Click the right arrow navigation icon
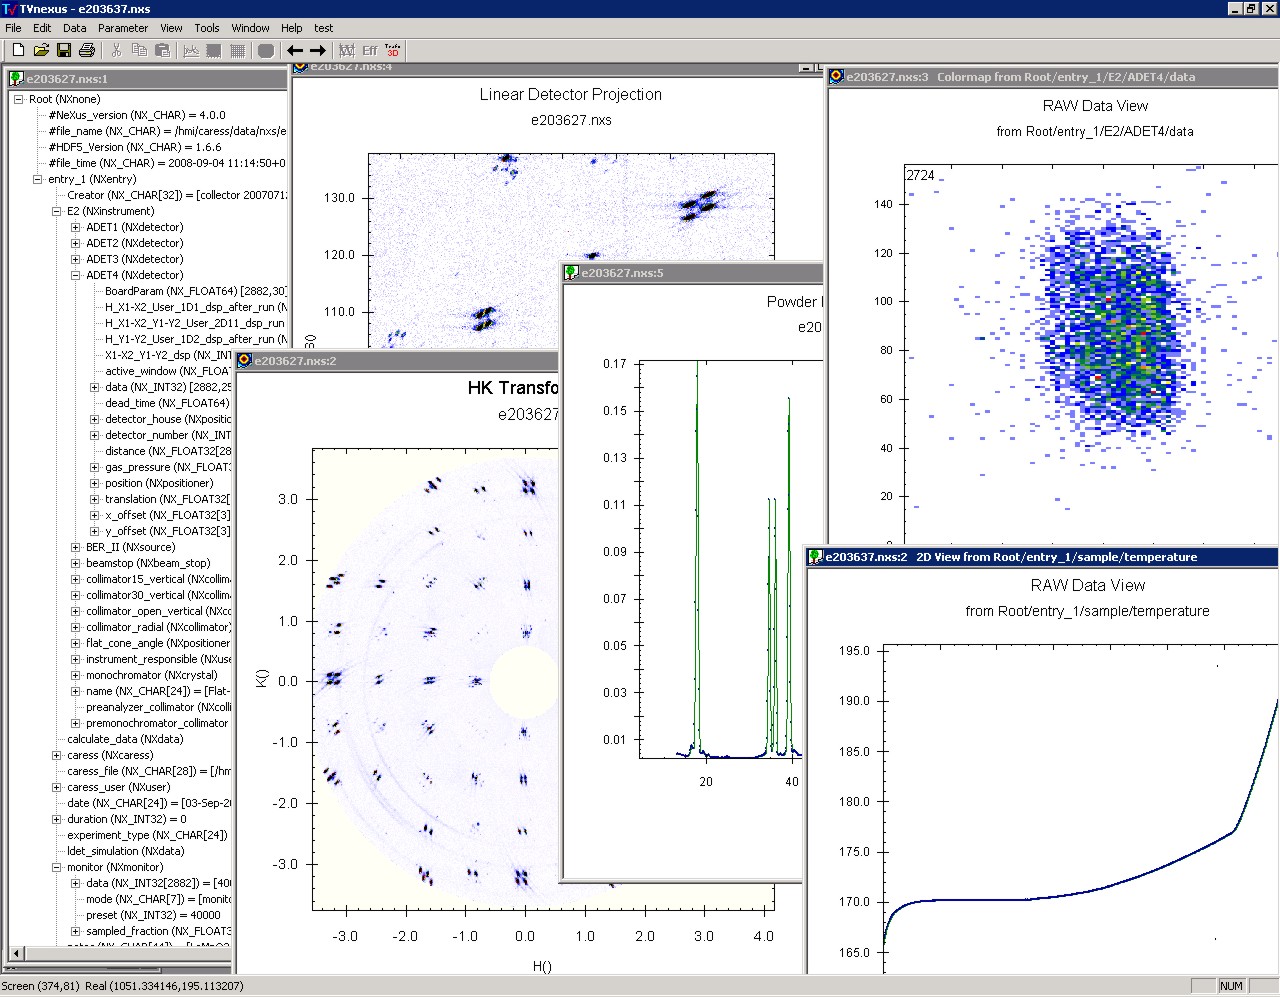 coord(318,50)
